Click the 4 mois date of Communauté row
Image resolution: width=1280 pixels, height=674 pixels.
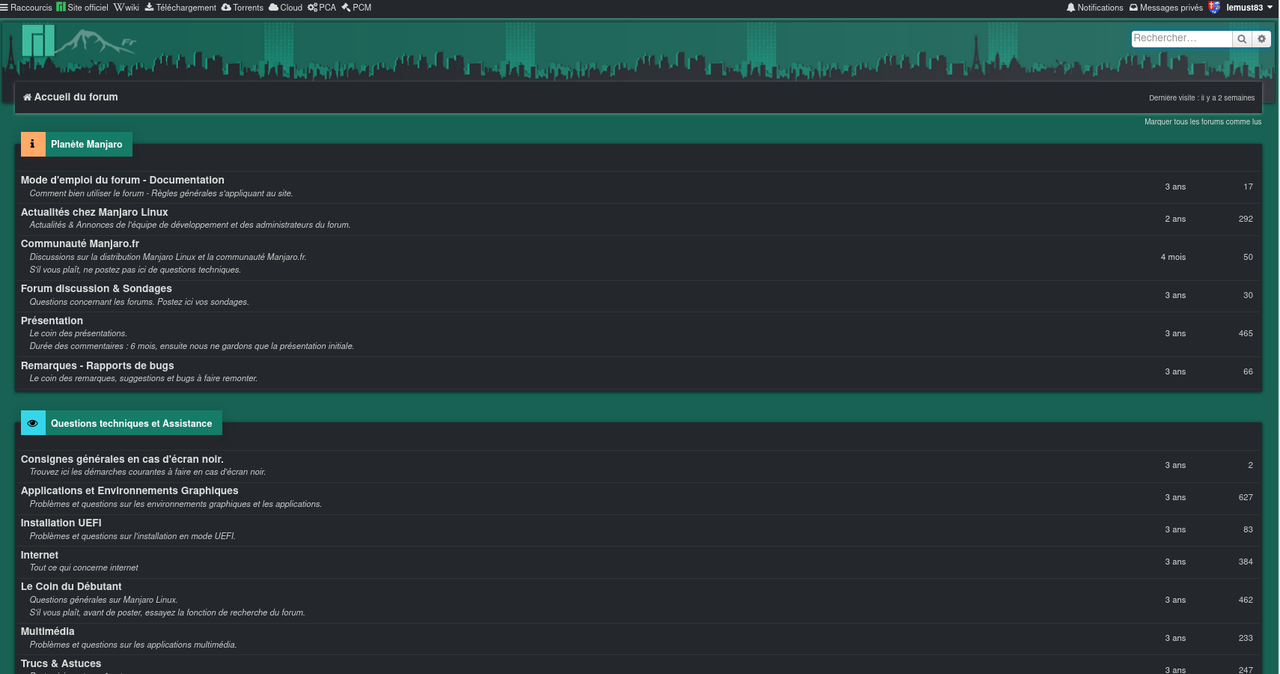click(1173, 257)
